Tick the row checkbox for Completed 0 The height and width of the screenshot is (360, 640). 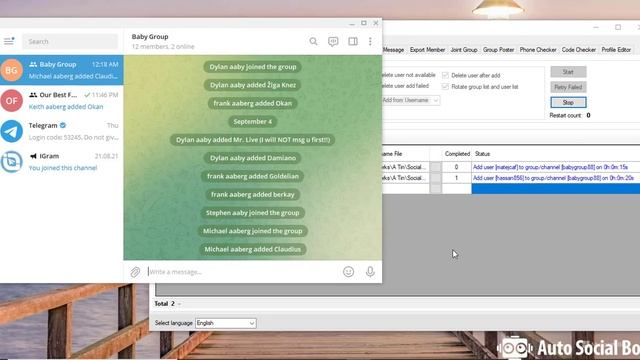[436, 167]
